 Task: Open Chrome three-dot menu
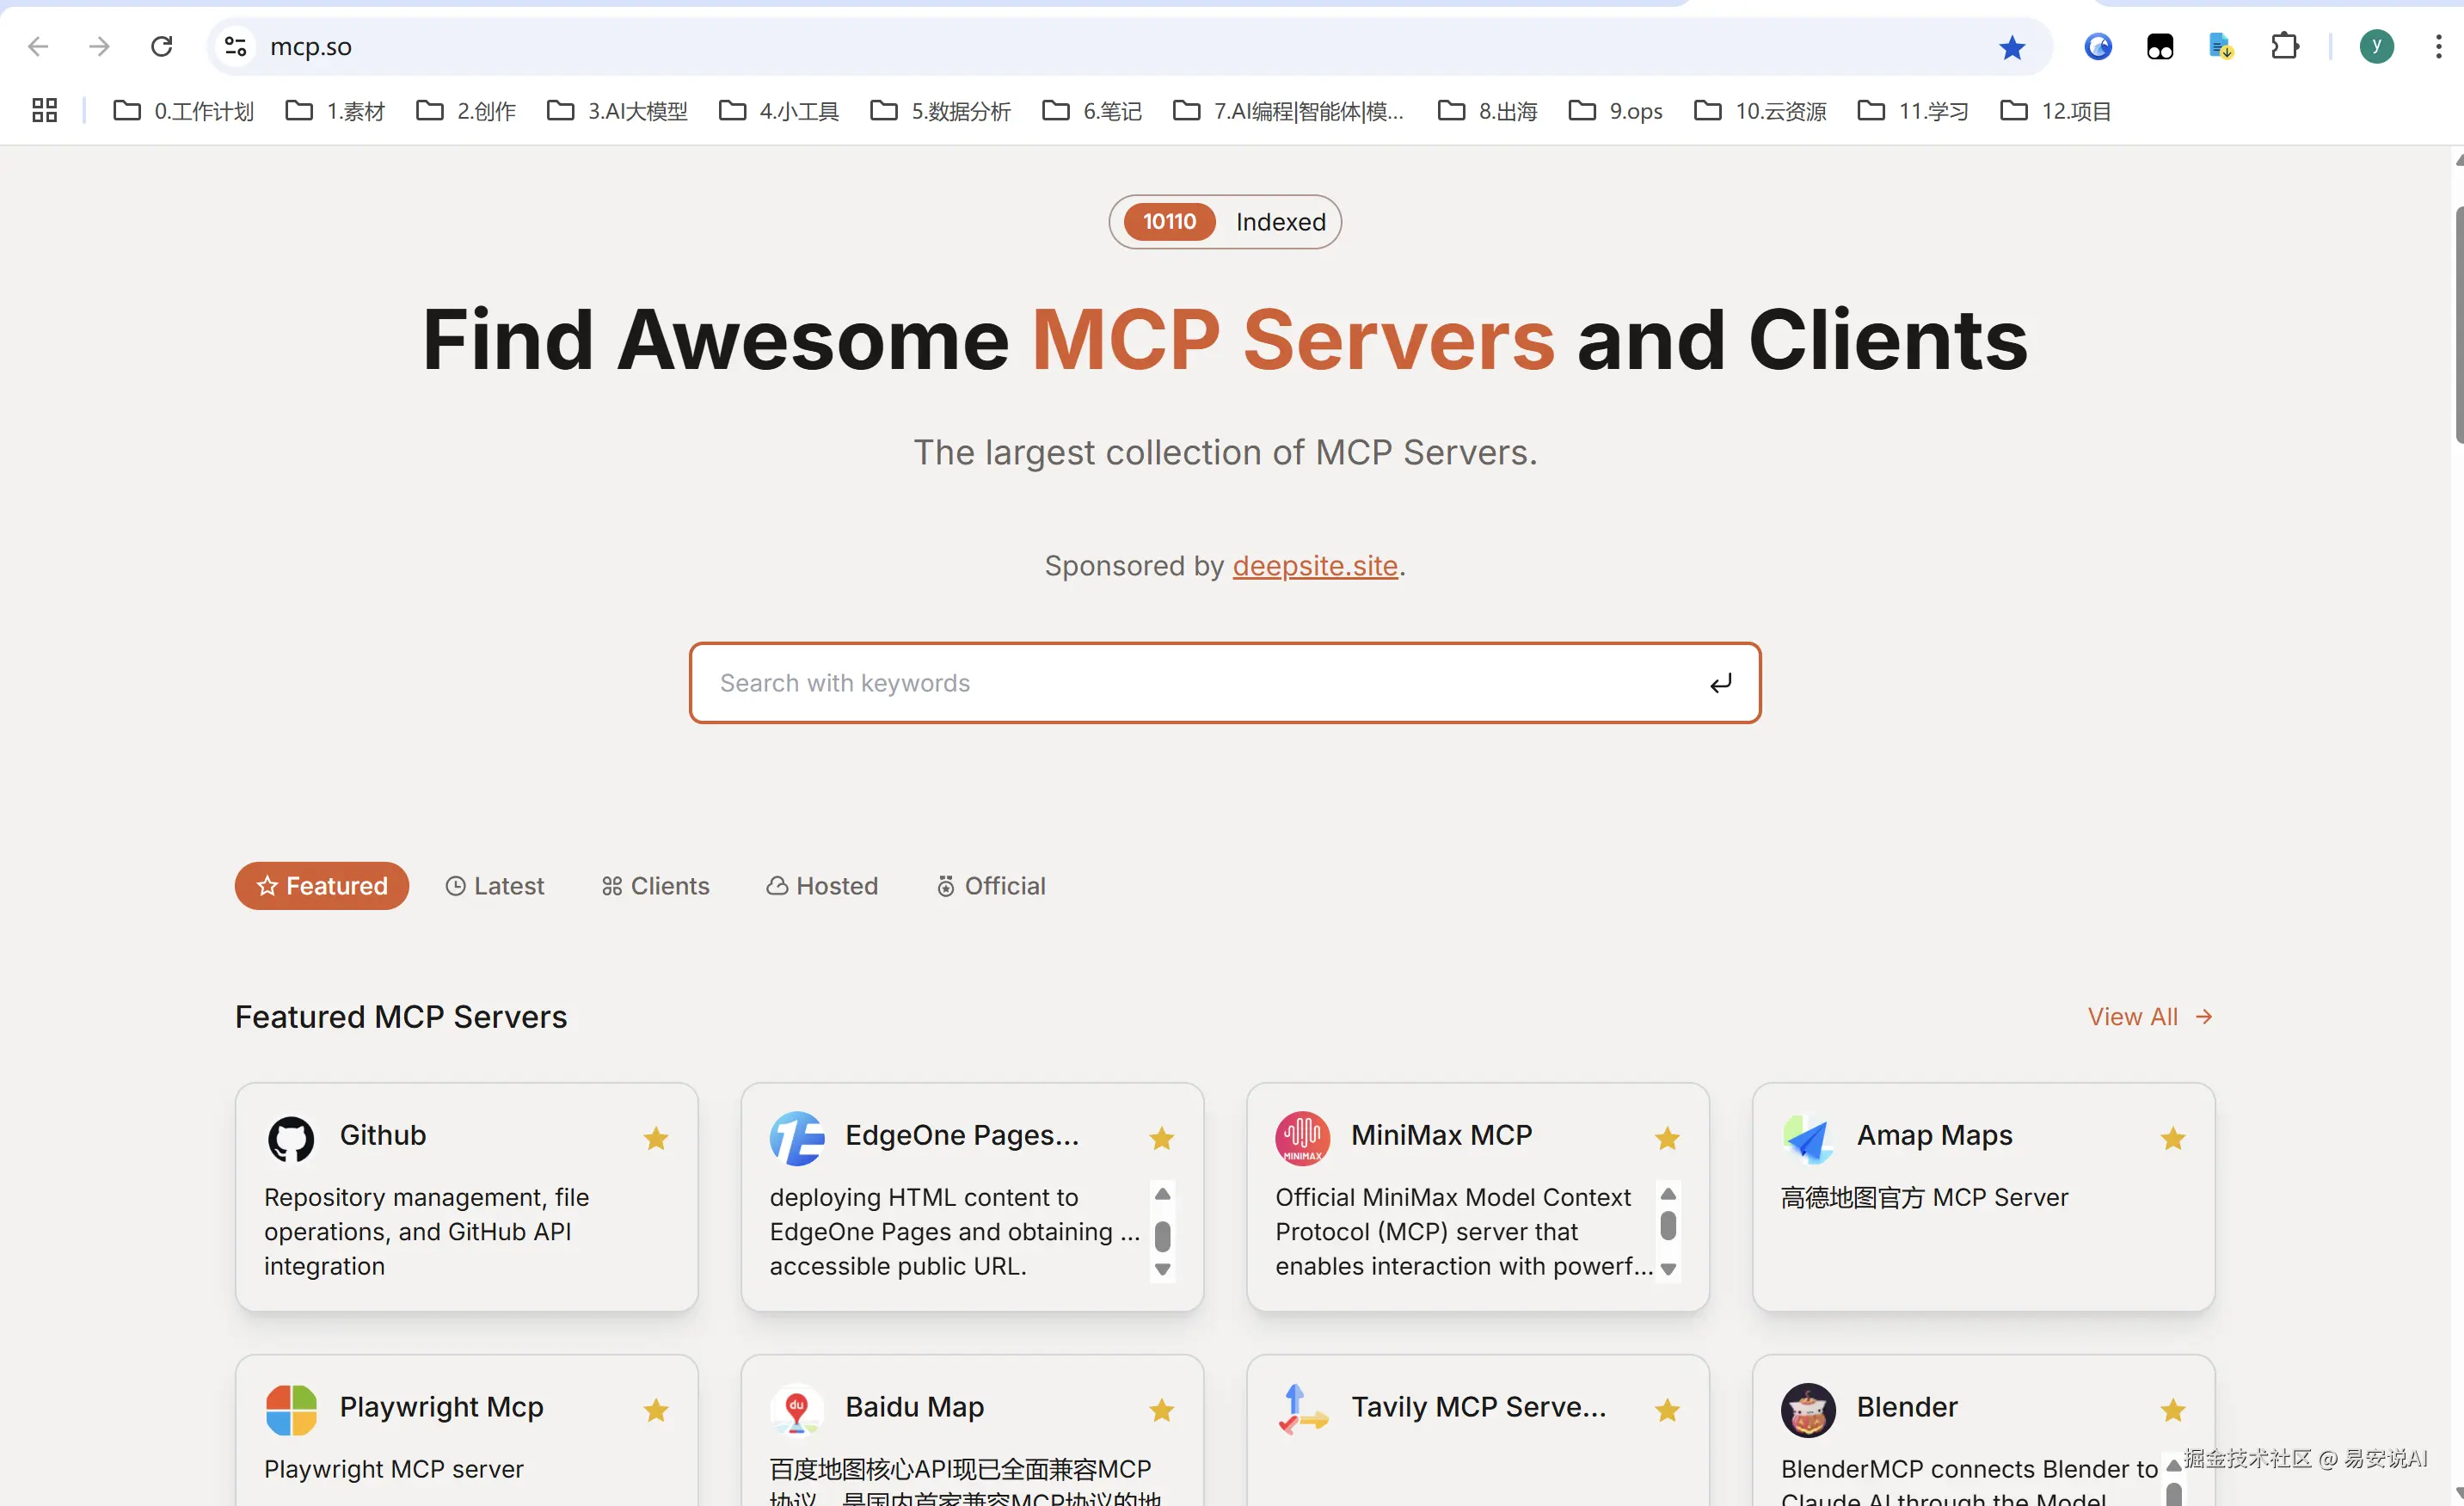(x=2438, y=47)
